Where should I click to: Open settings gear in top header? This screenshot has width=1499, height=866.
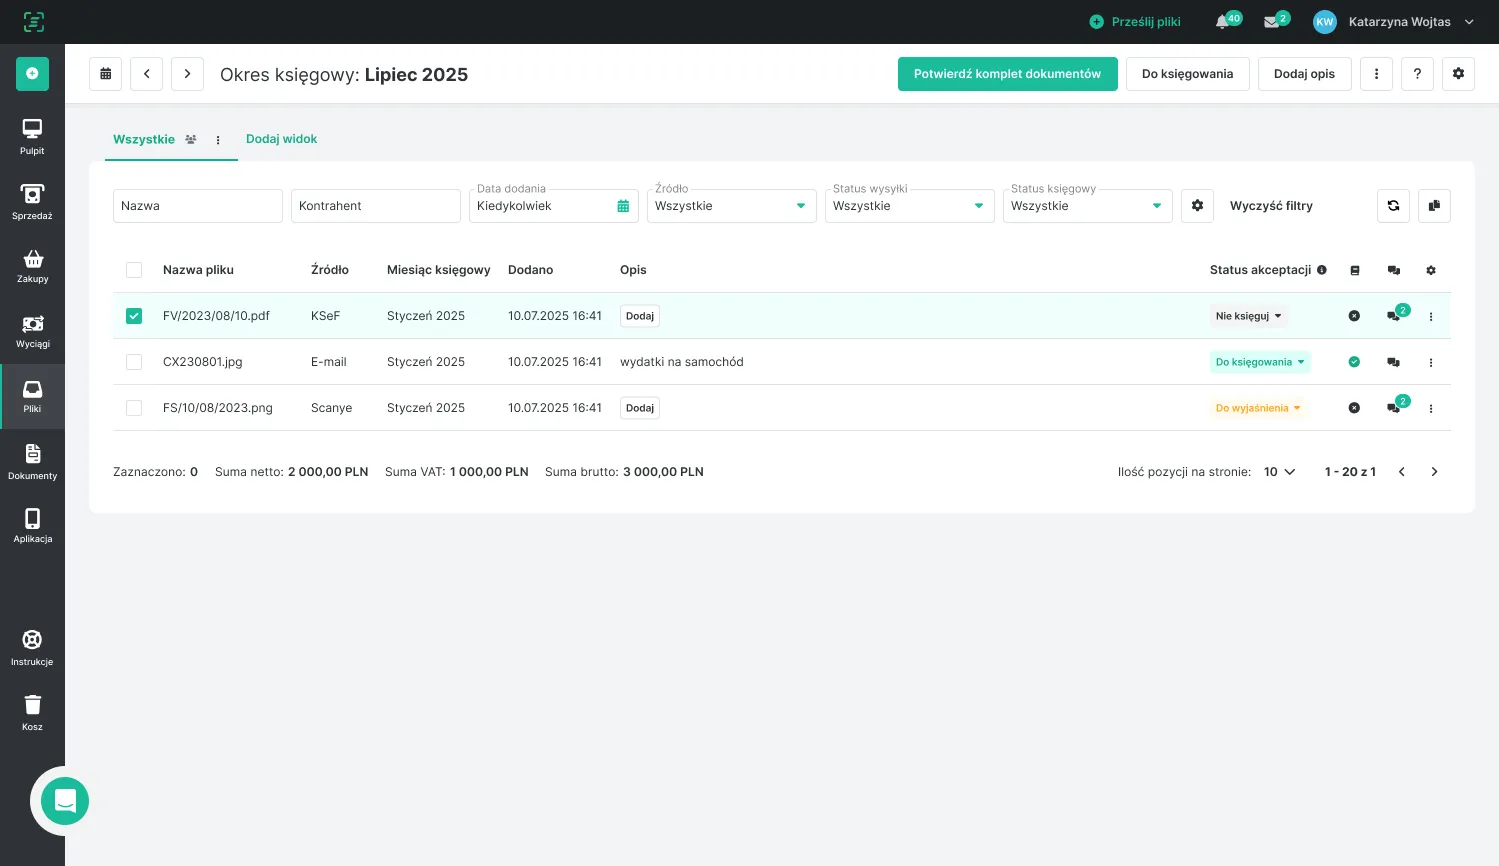point(1459,74)
